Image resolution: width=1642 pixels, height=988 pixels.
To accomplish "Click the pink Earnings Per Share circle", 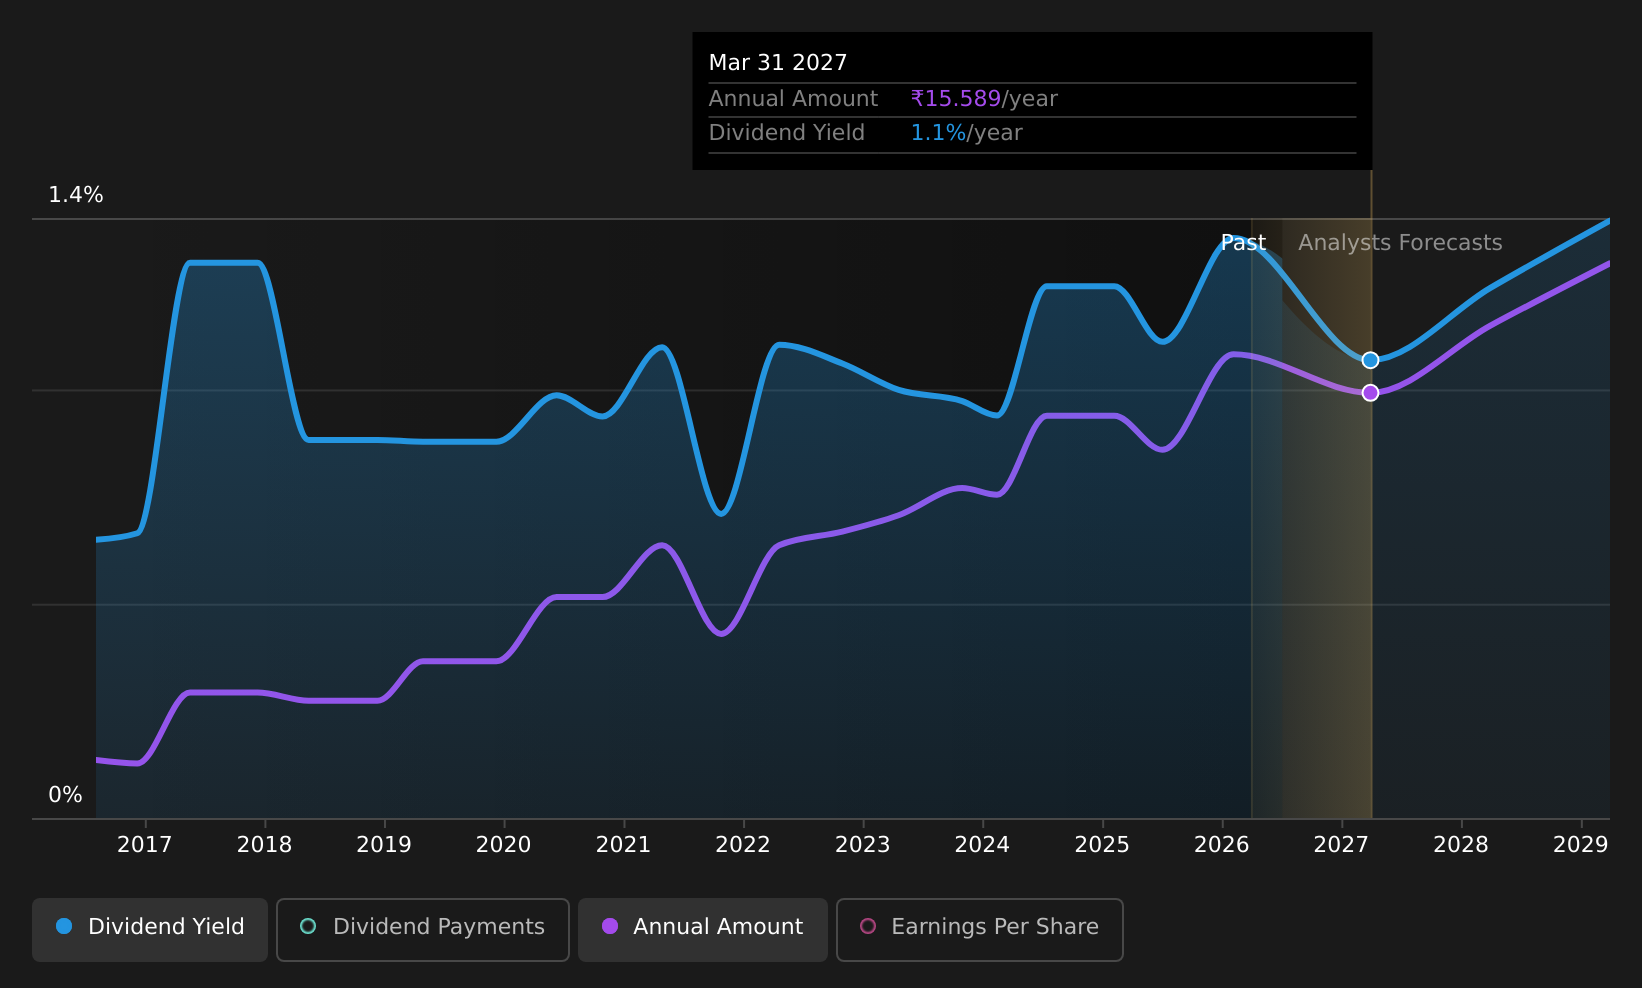I will click(868, 926).
